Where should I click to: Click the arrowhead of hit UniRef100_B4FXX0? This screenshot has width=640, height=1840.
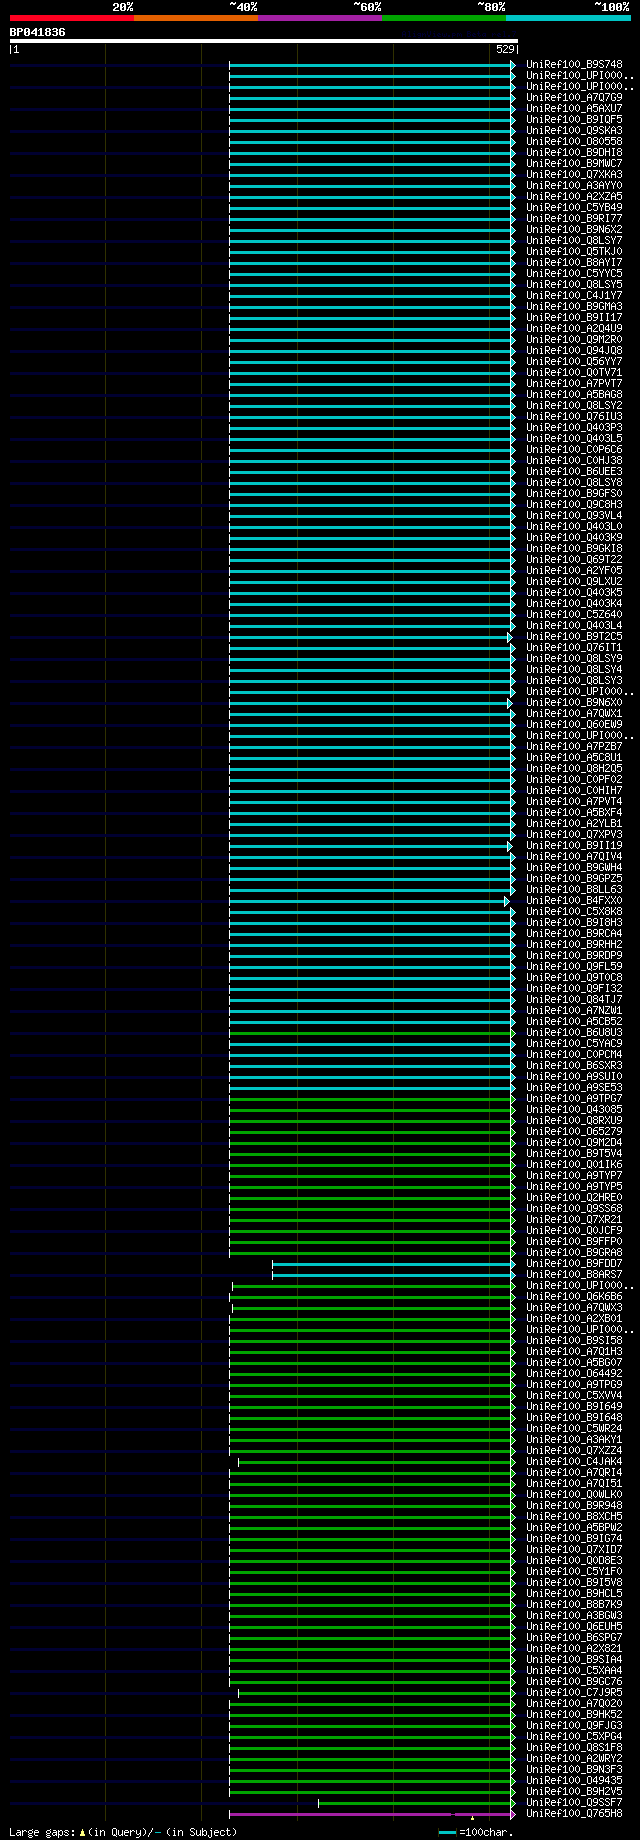tap(506, 901)
